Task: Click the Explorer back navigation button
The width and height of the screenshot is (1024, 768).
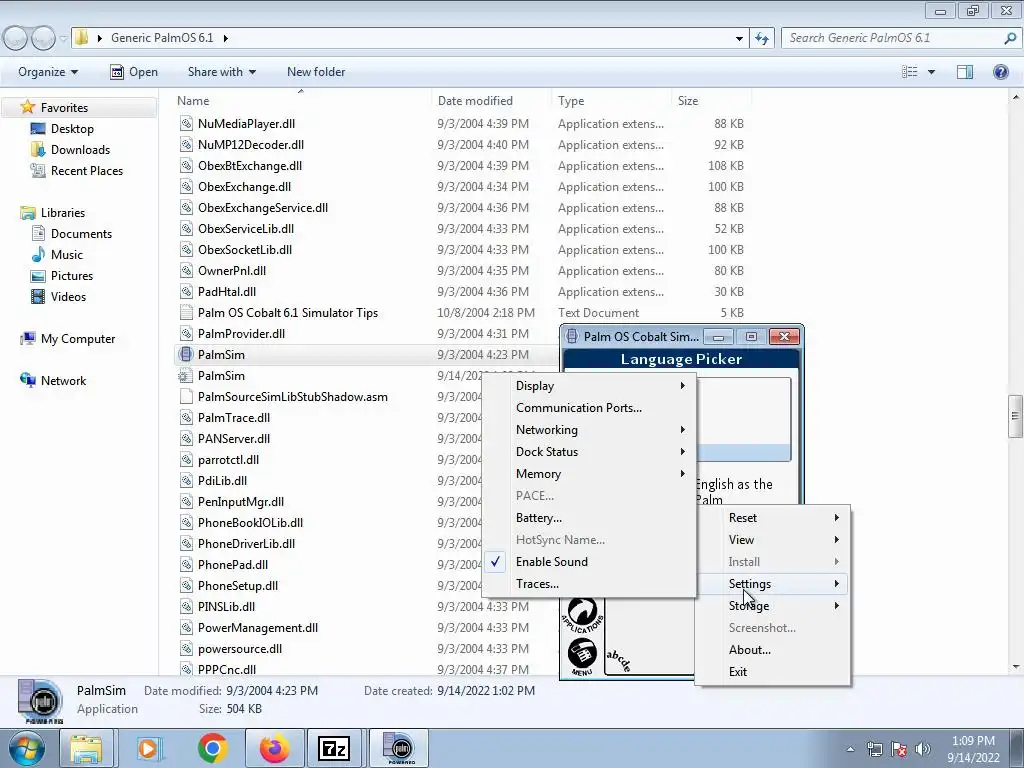Action: click(16, 38)
